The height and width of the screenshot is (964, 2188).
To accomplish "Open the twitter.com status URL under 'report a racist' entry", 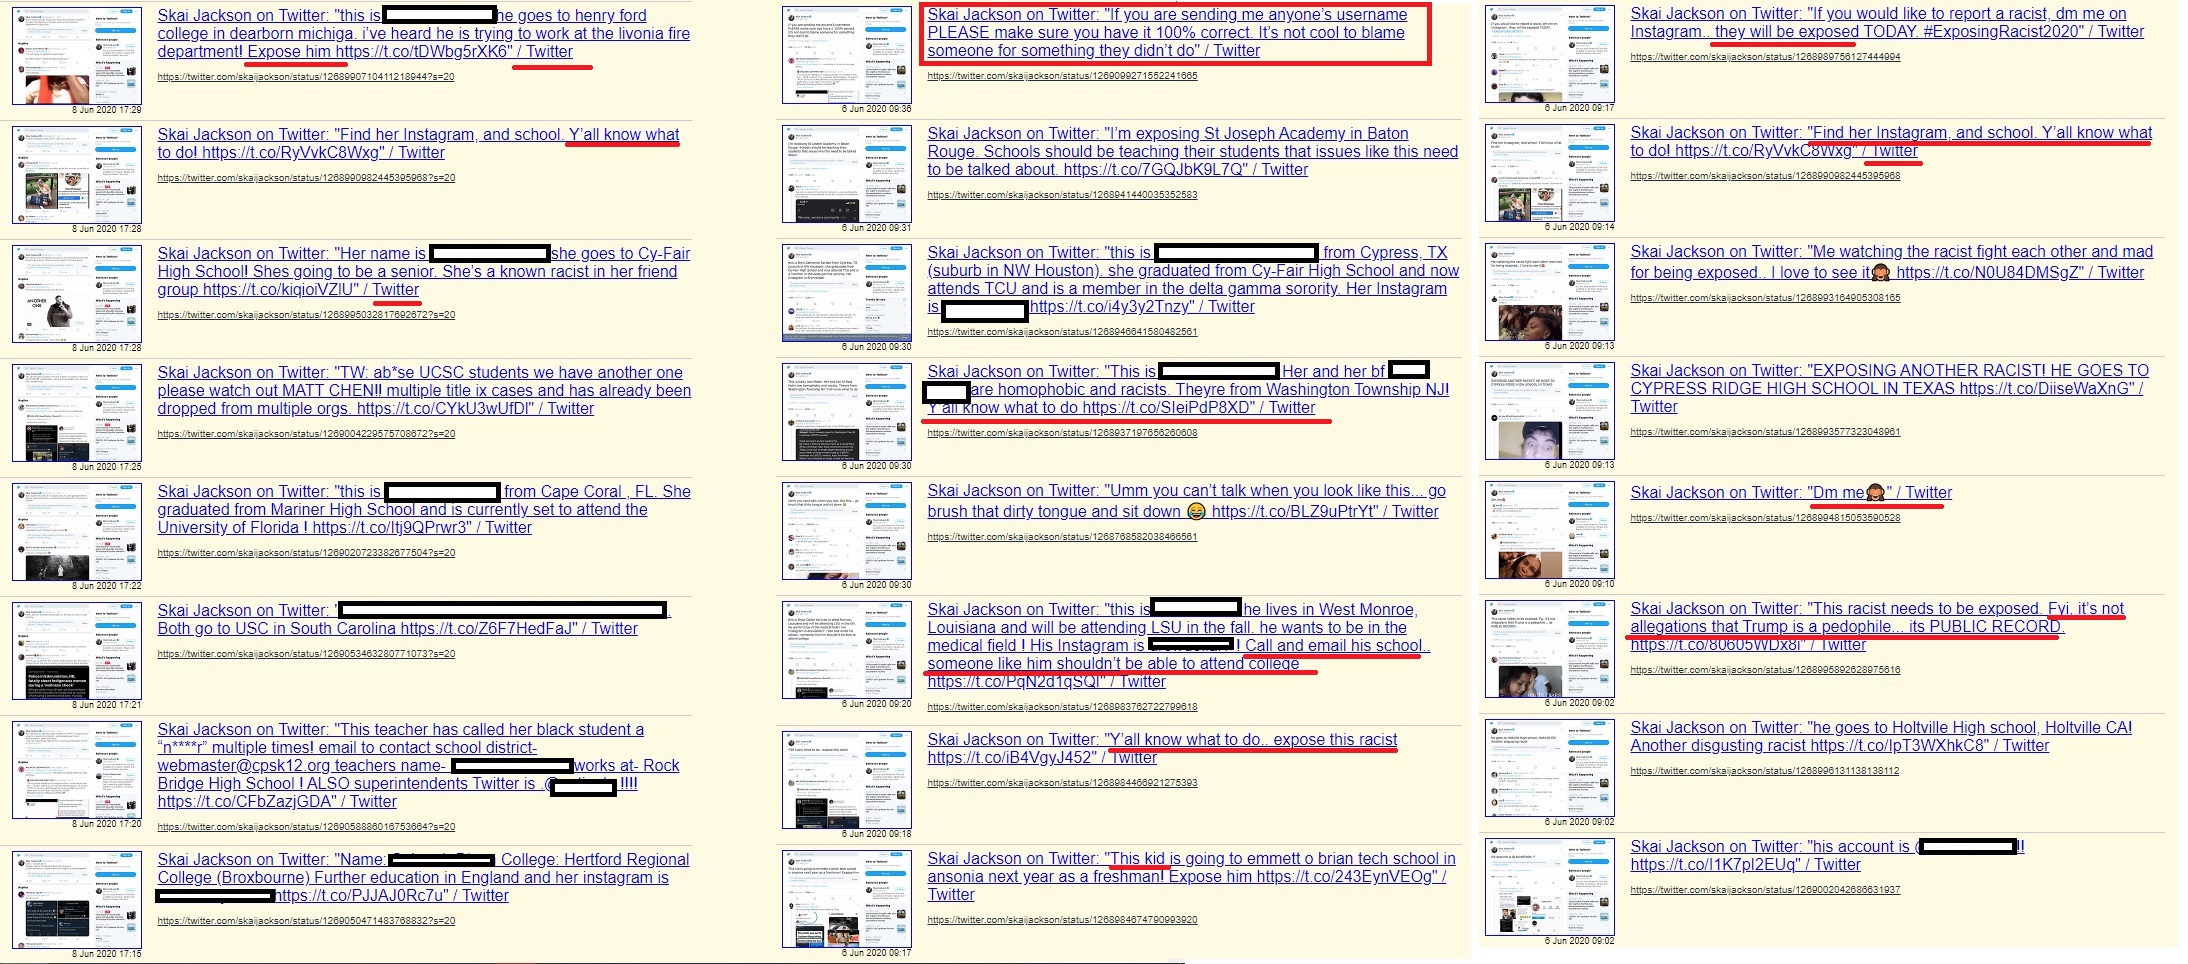I will point(1765,57).
